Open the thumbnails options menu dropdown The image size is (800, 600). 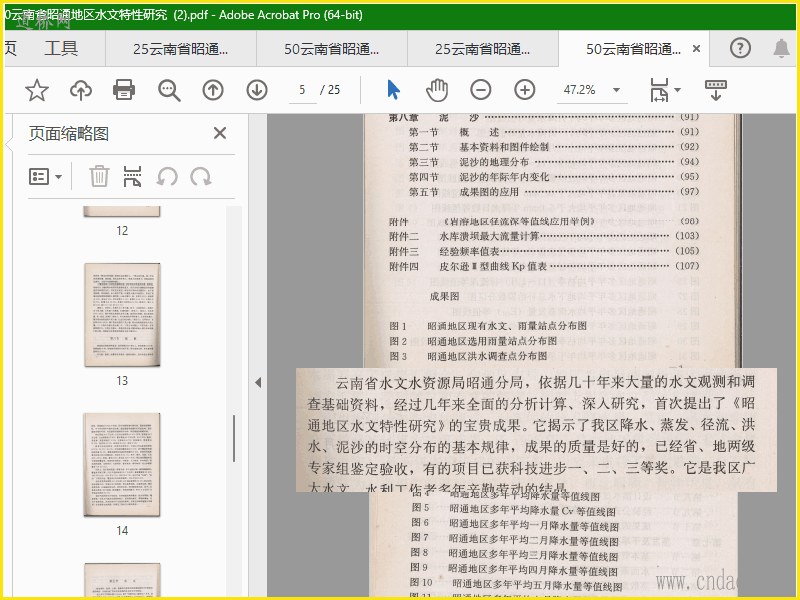tap(45, 177)
